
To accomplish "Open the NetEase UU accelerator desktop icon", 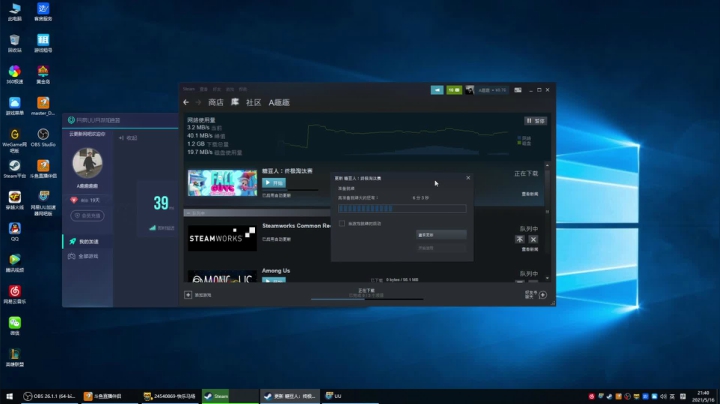I will 43,202.
